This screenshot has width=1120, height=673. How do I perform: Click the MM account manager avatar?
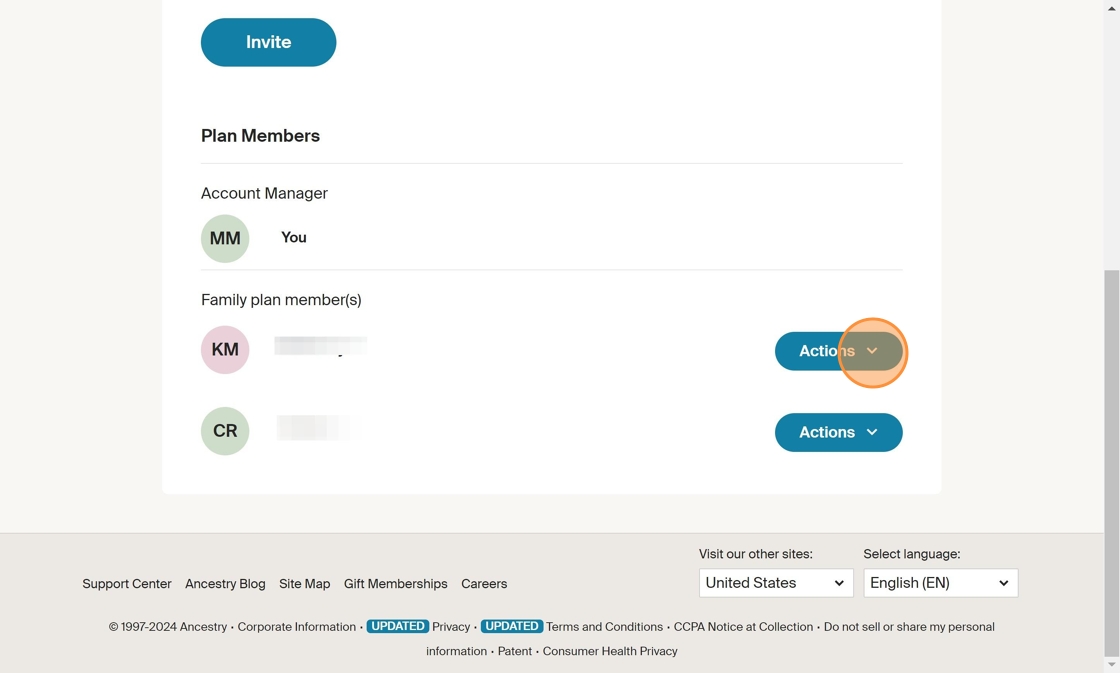point(225,239)
